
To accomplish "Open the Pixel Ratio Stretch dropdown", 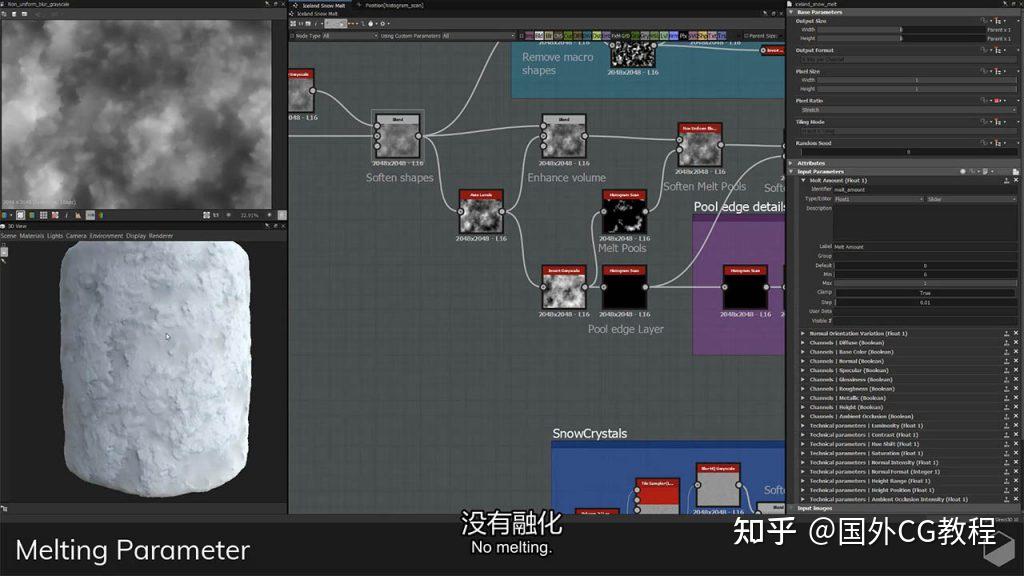I will (900, 110).
